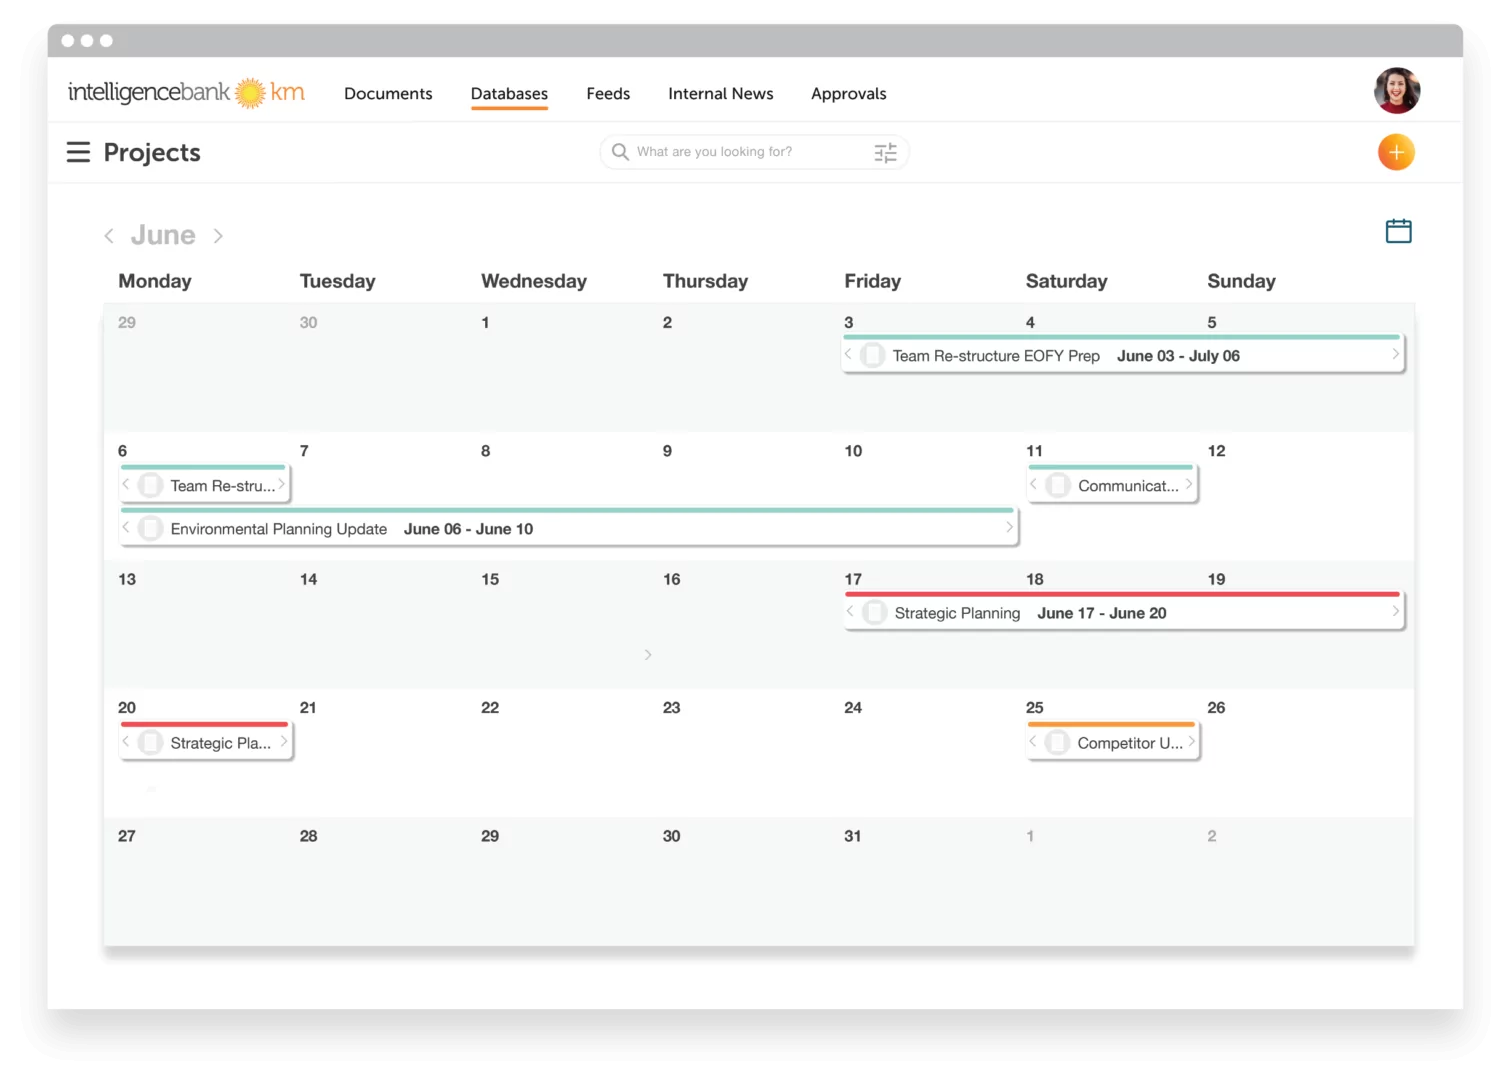This screenshot has width=1511, height=1080.
Task: Click the June month title
Action: [x=163, y=235]
